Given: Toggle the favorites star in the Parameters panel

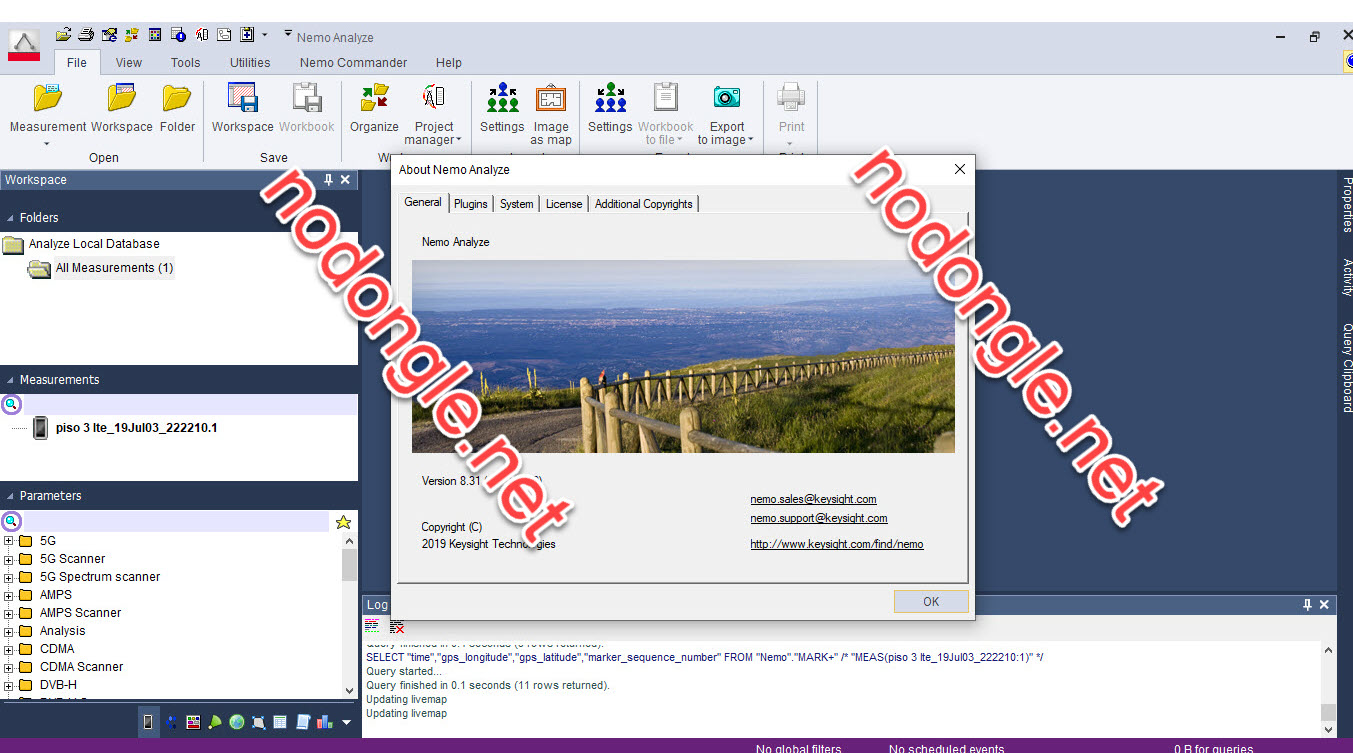Looking at the screenshot, I should (343, 521).
